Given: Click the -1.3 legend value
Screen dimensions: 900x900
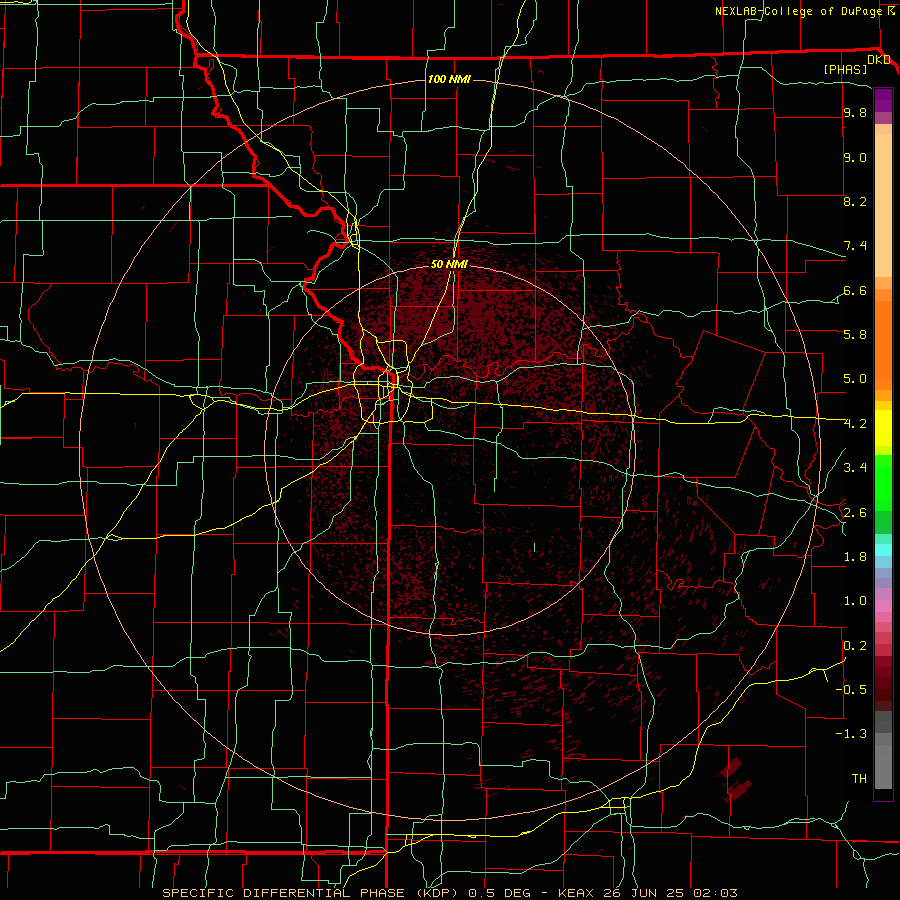Looking at the screenshot, I should [x=851, y=734].
